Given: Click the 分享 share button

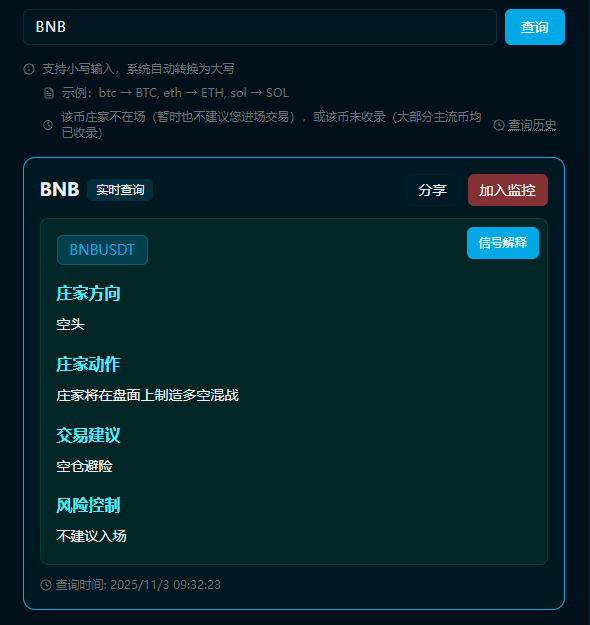Looking at the screenshot, I should coord(433,190).
